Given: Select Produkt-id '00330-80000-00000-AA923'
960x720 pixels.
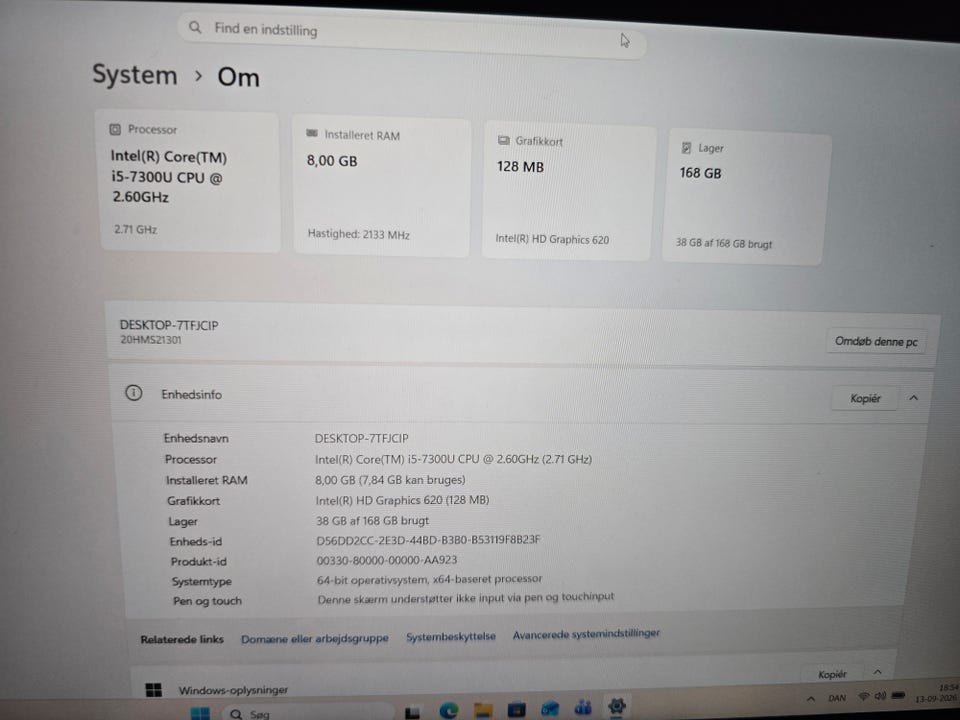Looking at the screenshot, I should 386,560.
